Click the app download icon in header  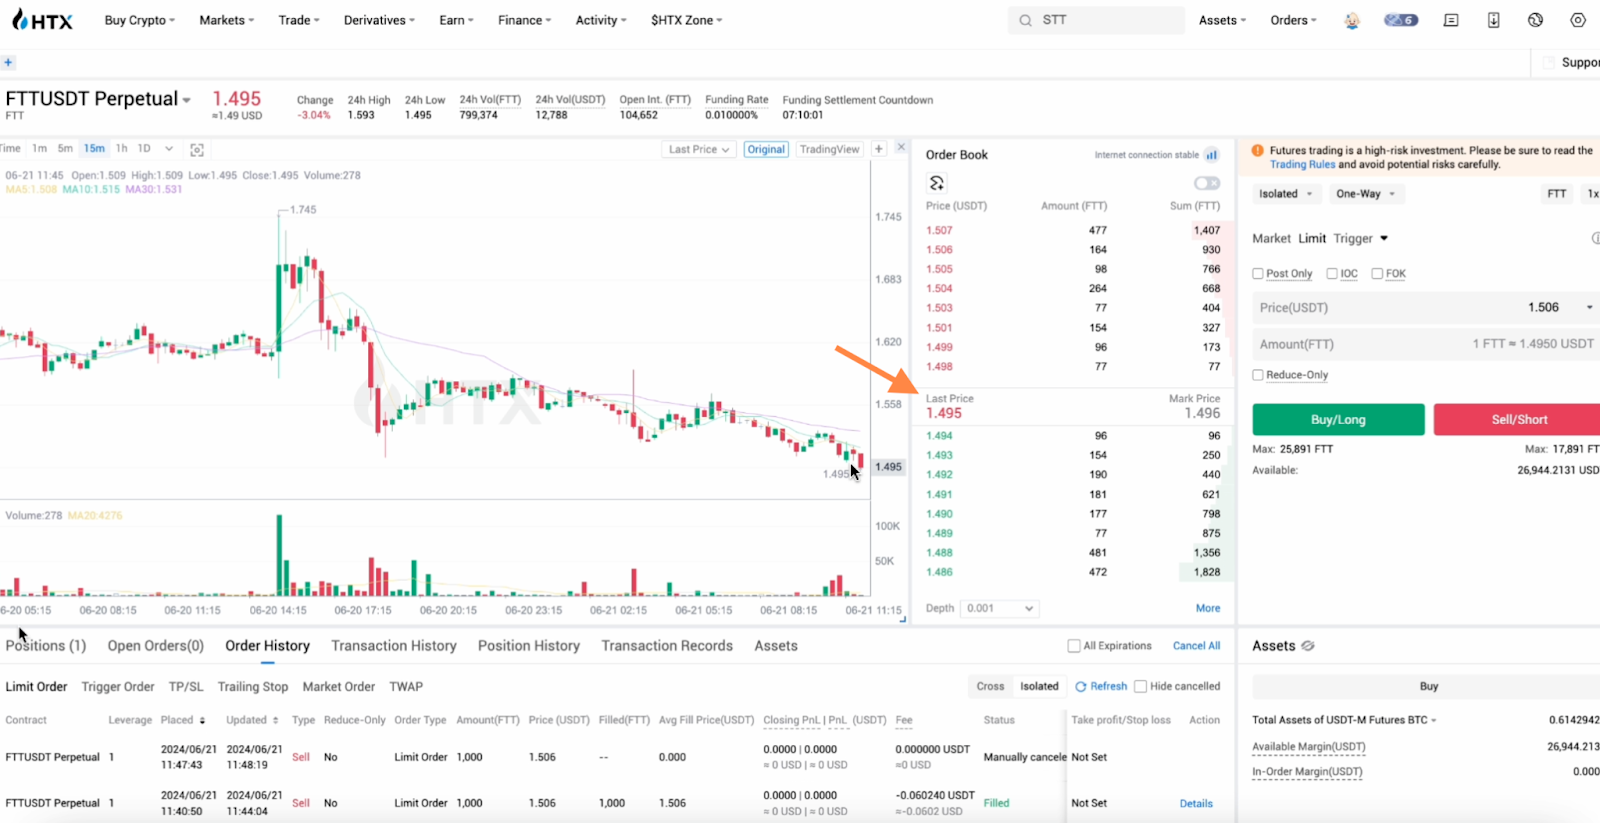1493,20
